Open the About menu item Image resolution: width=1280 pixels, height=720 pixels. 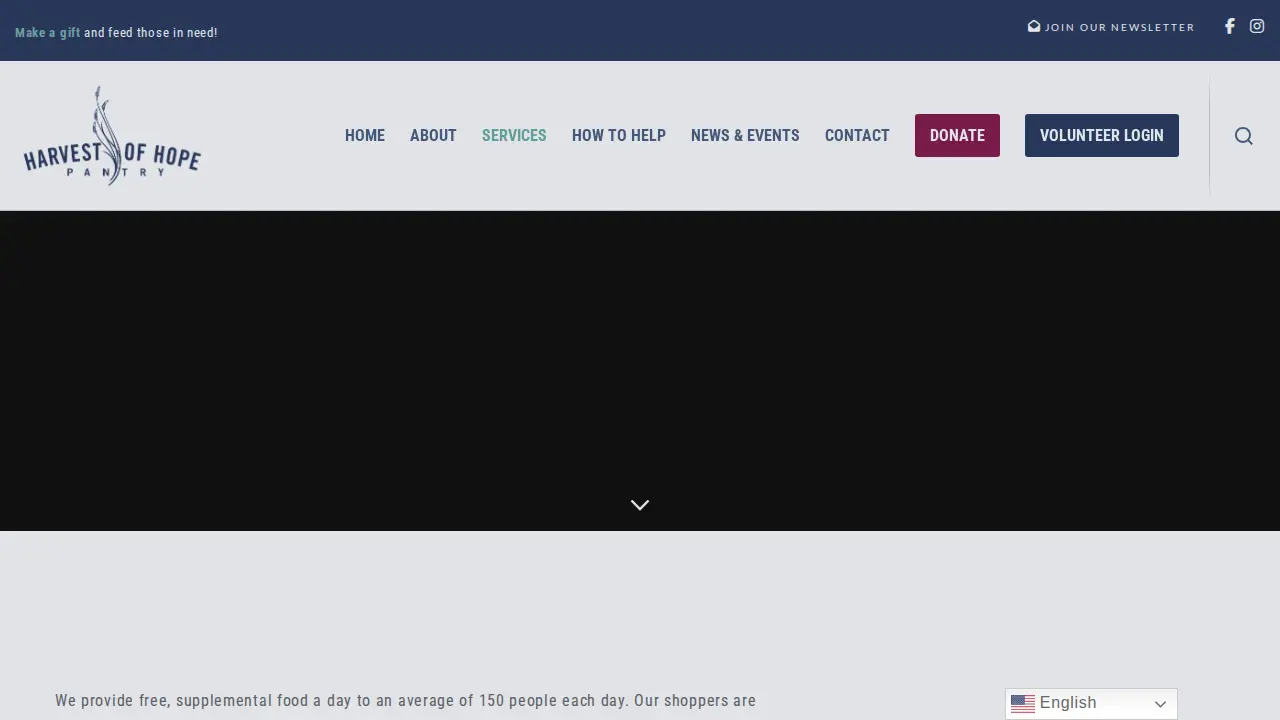[433, 135]
